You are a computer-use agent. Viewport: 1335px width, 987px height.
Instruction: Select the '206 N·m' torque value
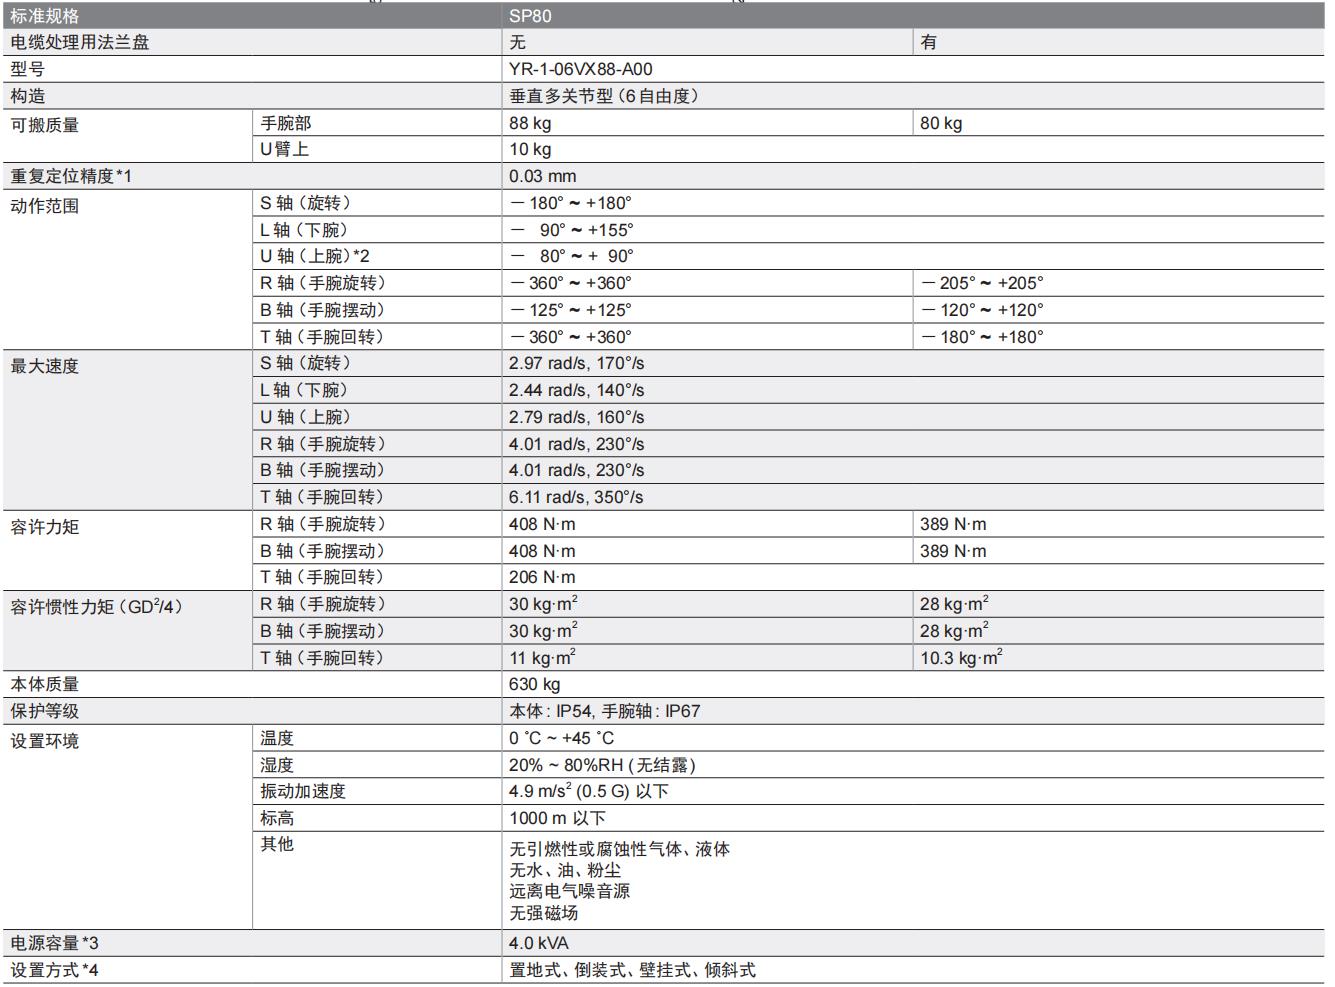[542, 577]
